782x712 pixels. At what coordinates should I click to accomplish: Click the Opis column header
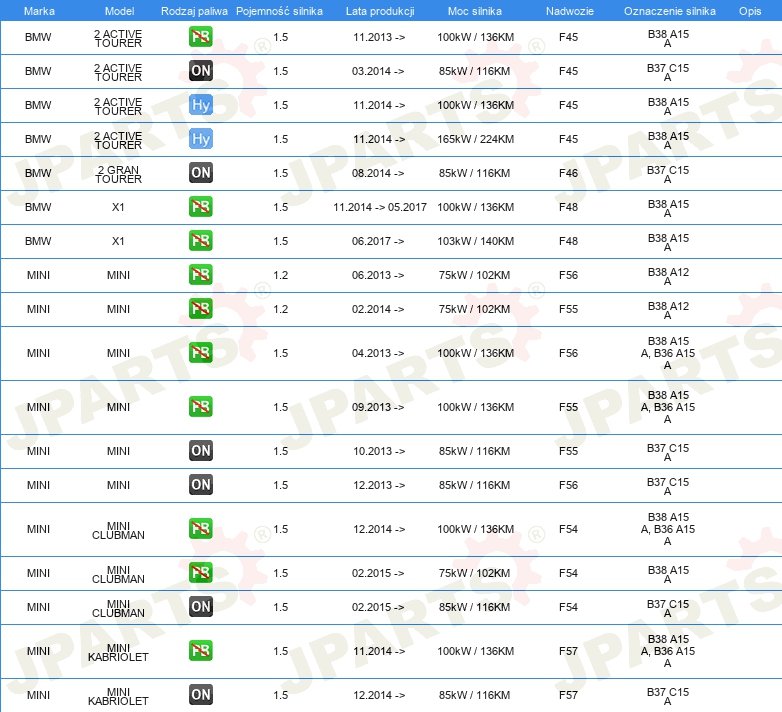point(750,11)
